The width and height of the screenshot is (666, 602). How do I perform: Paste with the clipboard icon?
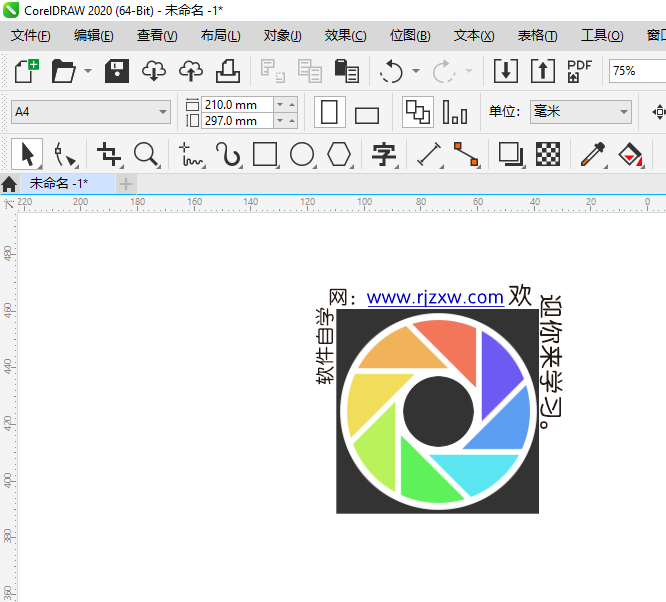(347, 71)
